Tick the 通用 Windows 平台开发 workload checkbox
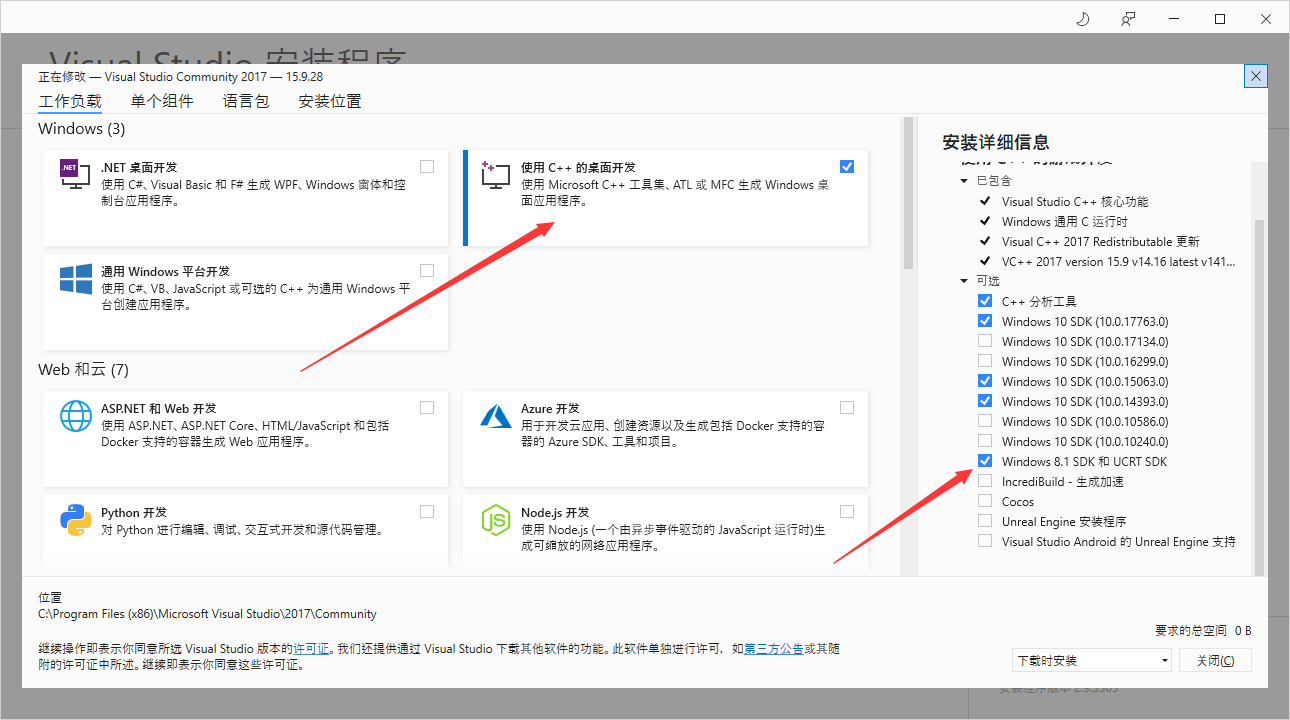 point(427,271)
